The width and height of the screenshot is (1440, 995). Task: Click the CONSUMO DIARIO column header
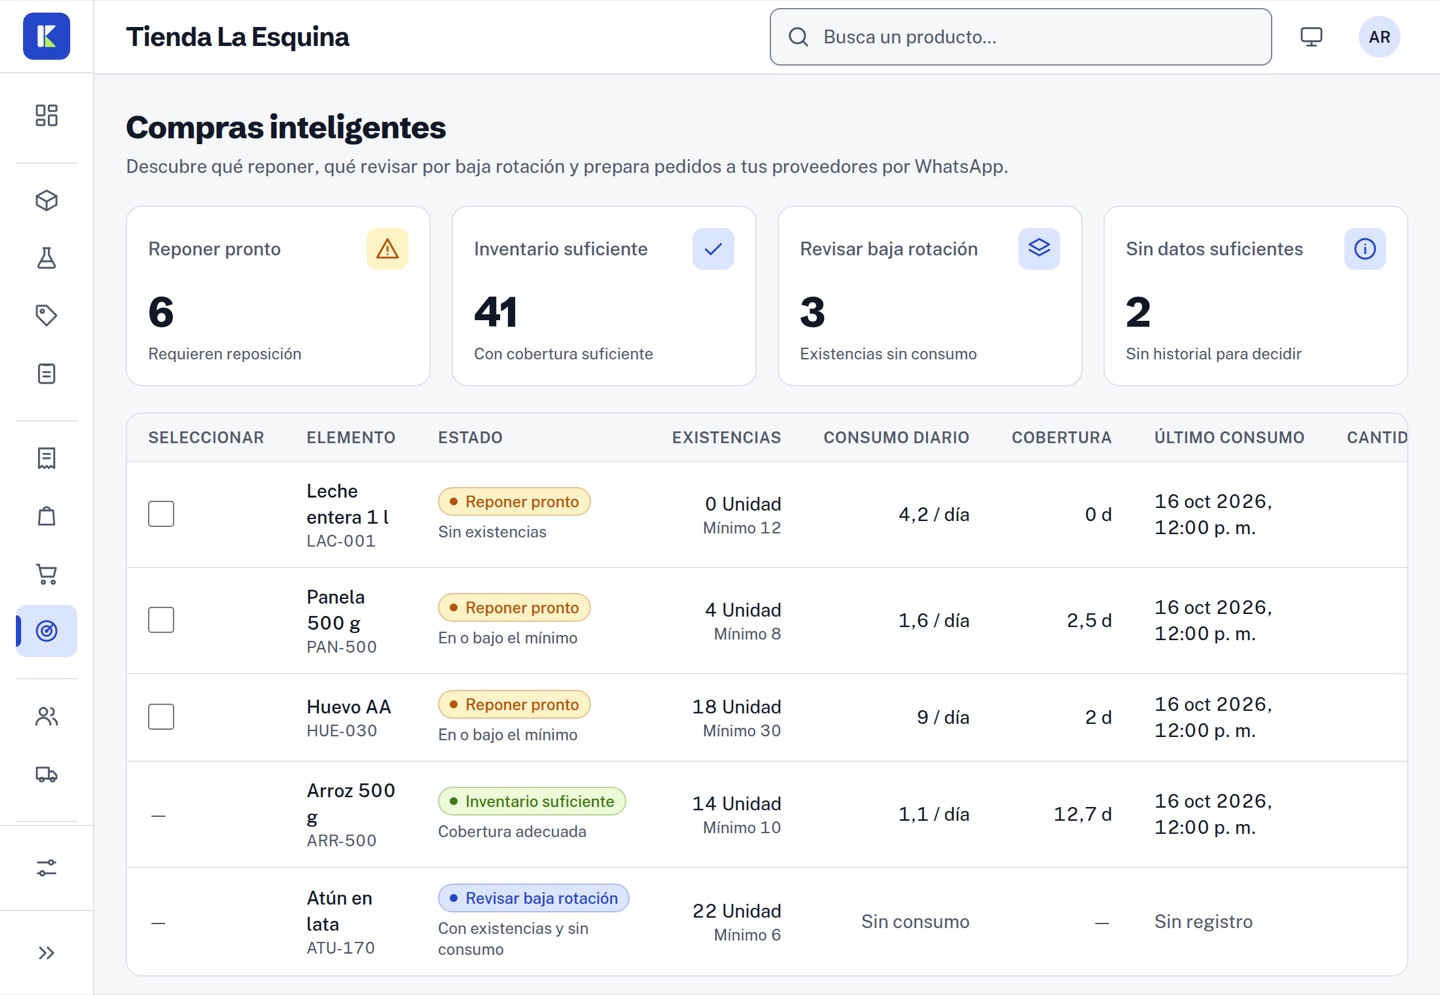tap(896, 438)
